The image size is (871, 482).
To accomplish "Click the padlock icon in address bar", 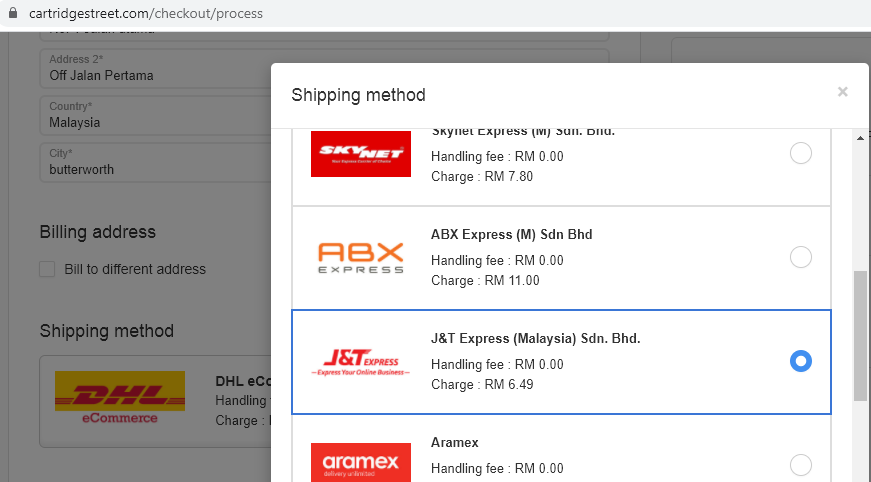I will click(13, 13).
